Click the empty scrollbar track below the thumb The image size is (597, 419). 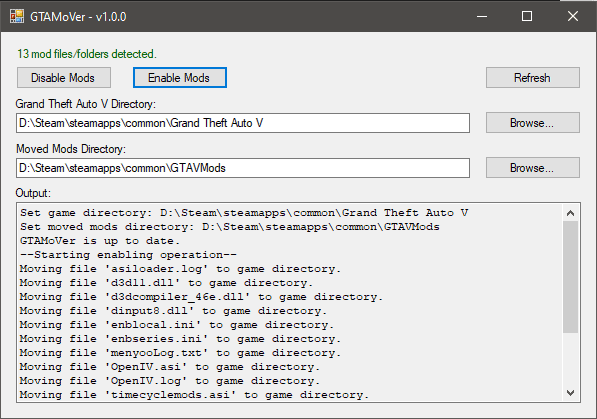tap(570, 359)
